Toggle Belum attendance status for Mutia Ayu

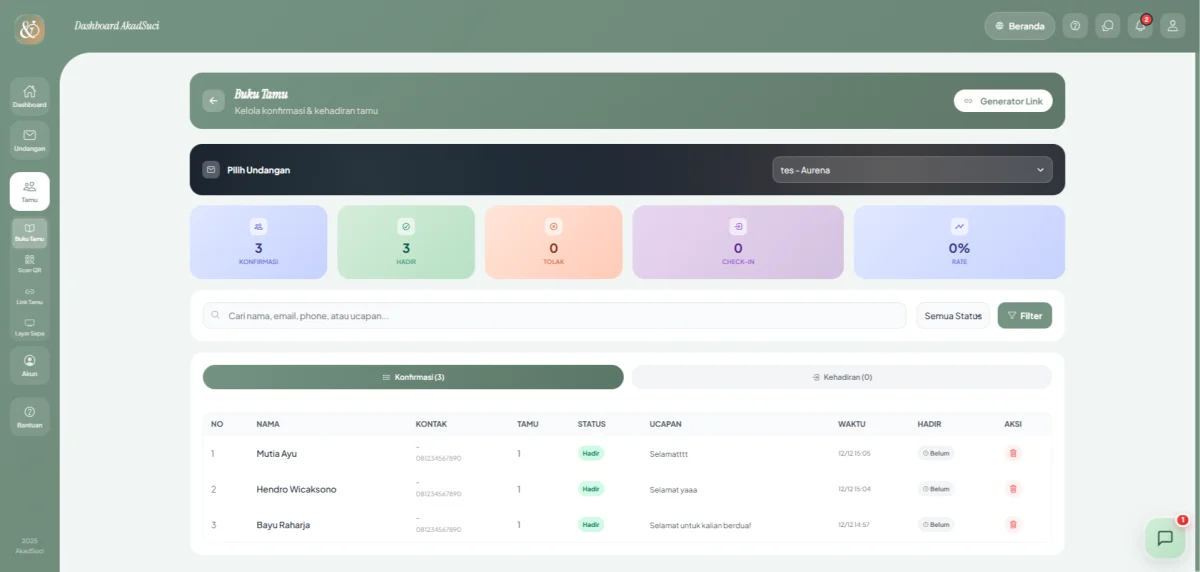pos(936,453)
